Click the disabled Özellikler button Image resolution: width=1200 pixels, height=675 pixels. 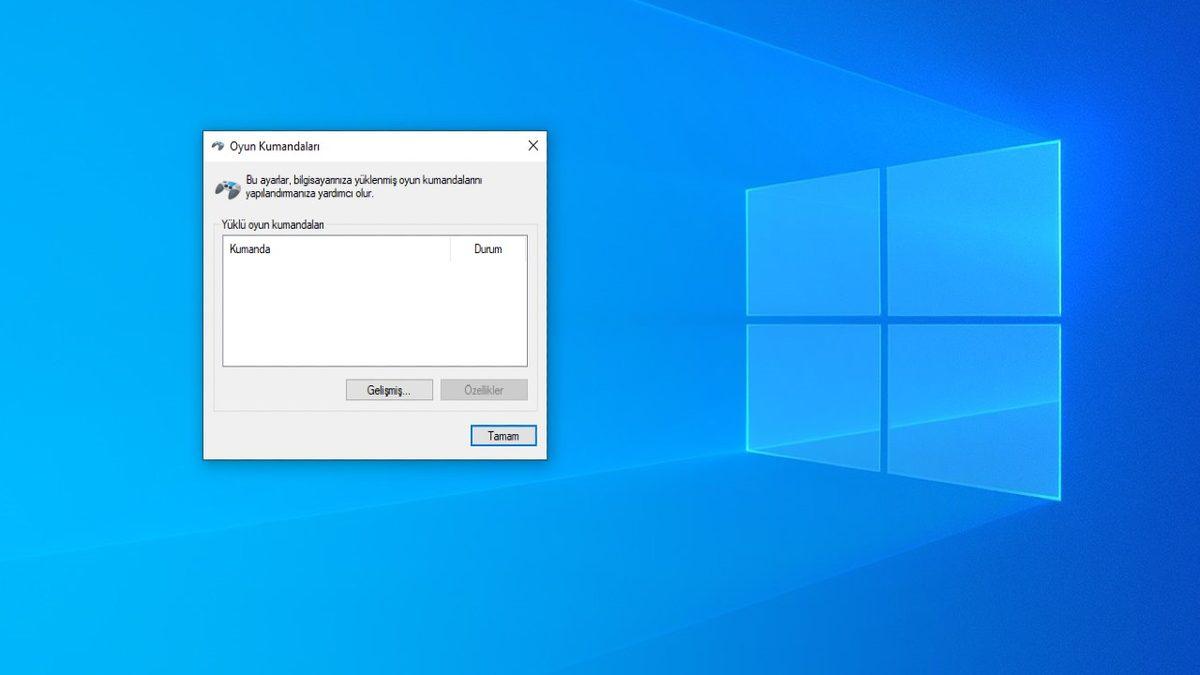[484, 389]
